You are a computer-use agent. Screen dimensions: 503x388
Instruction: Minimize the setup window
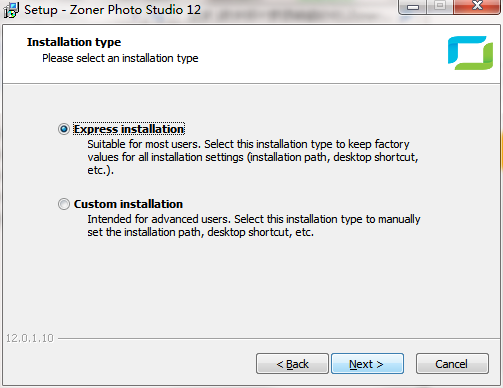(412, 7)
